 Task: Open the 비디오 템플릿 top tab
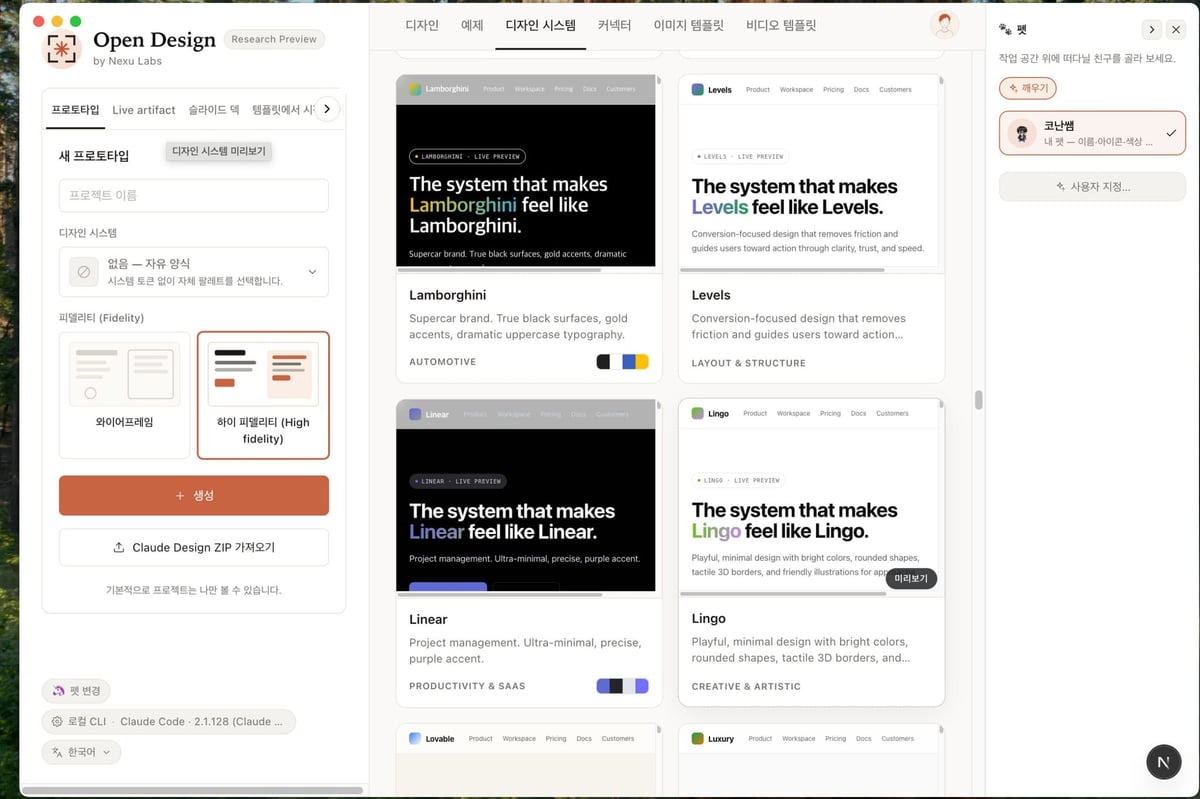[x=781, y=25]
